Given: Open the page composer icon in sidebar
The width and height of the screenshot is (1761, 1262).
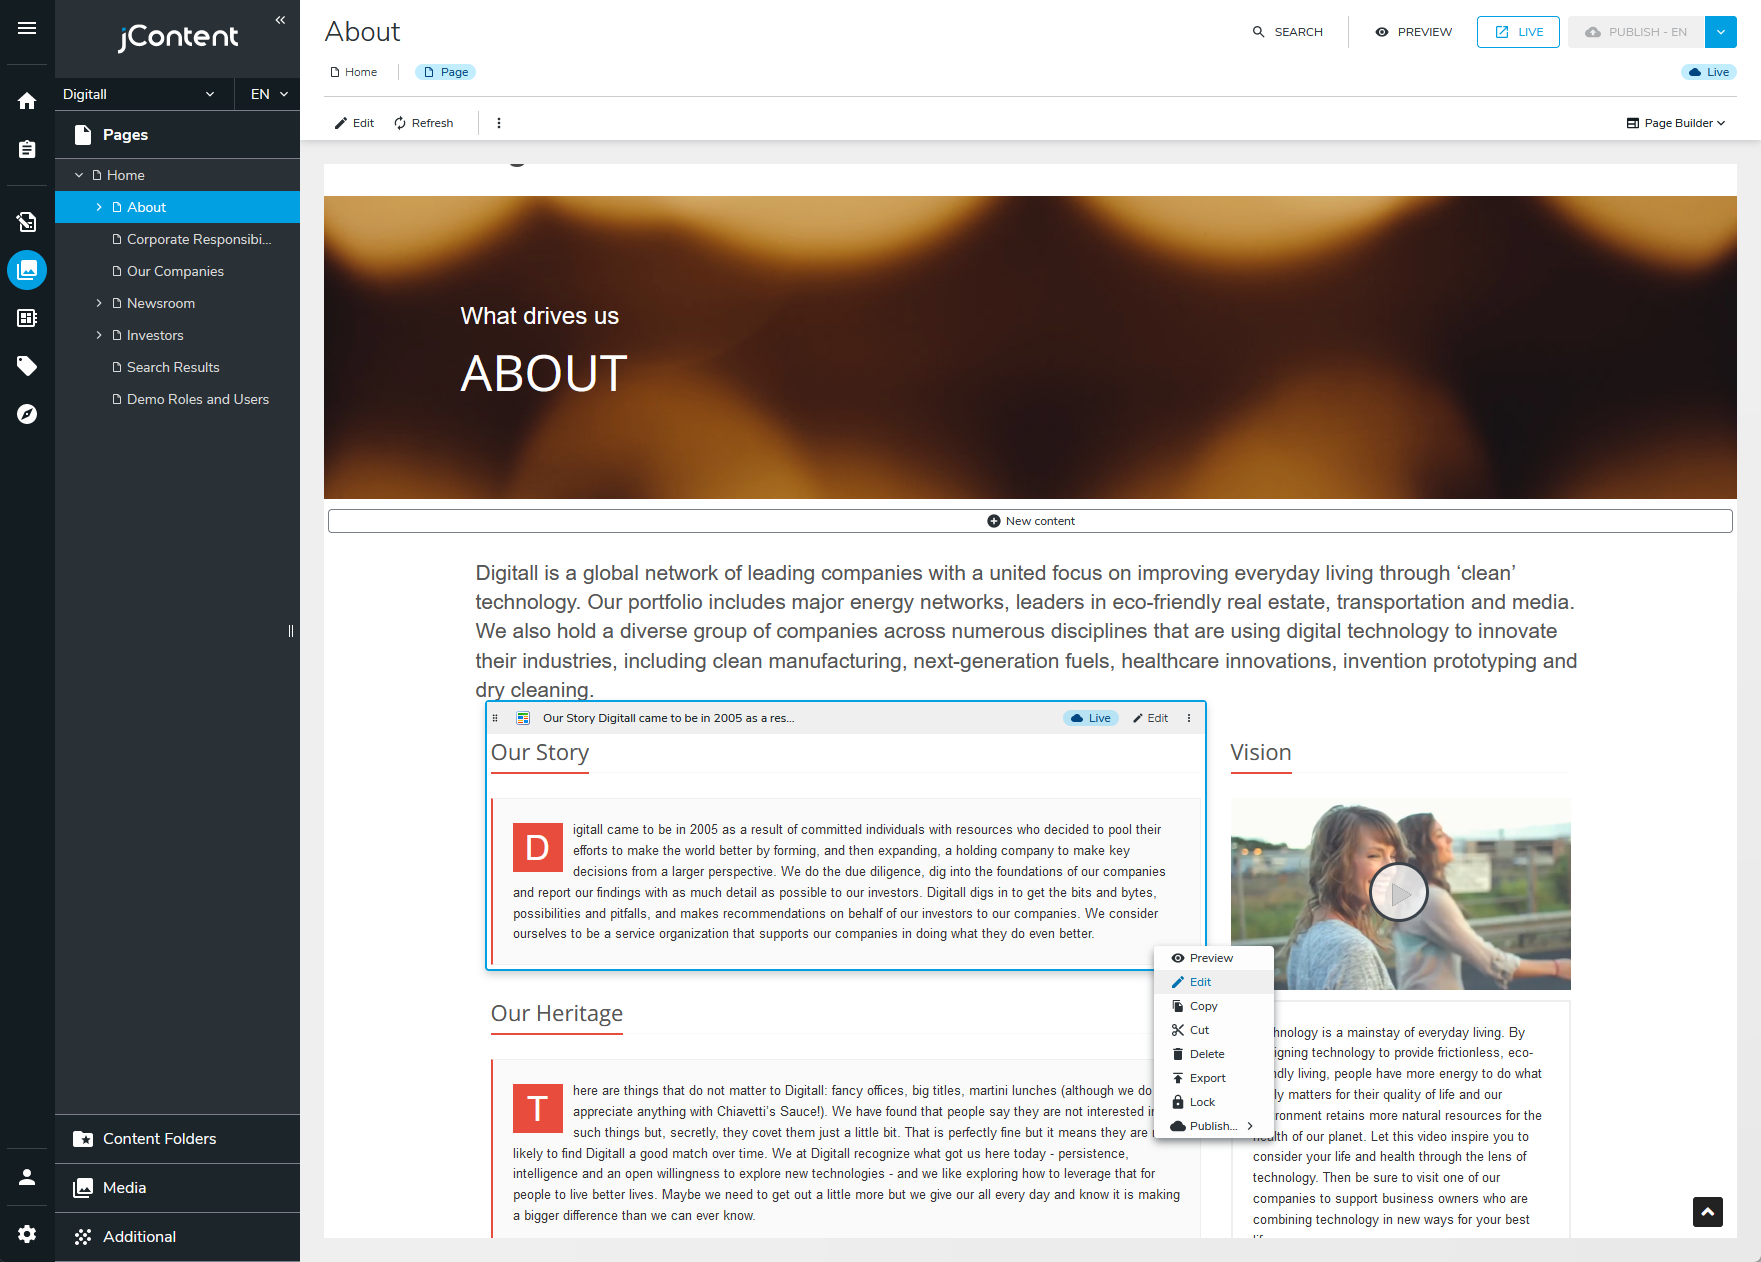Looking at the screenshot, I should tap(27, 222).
